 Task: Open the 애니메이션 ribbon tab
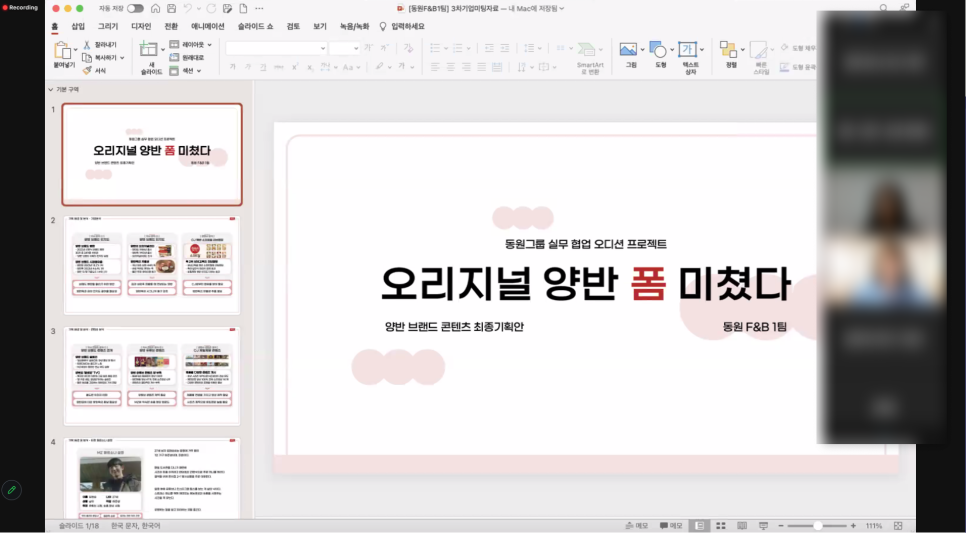point(208,26)
